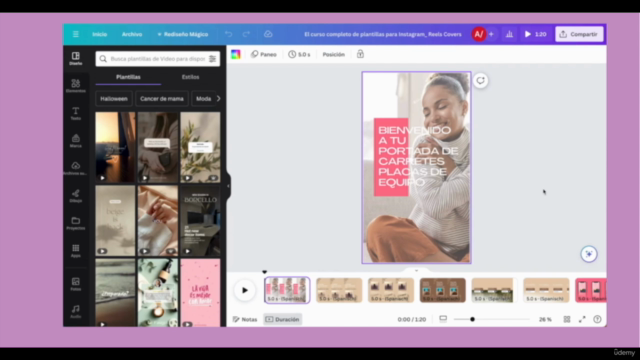Viewport: 640px width, 360px height.
Task: Play the timeline with the play button
Action: [x=244, y=290]
